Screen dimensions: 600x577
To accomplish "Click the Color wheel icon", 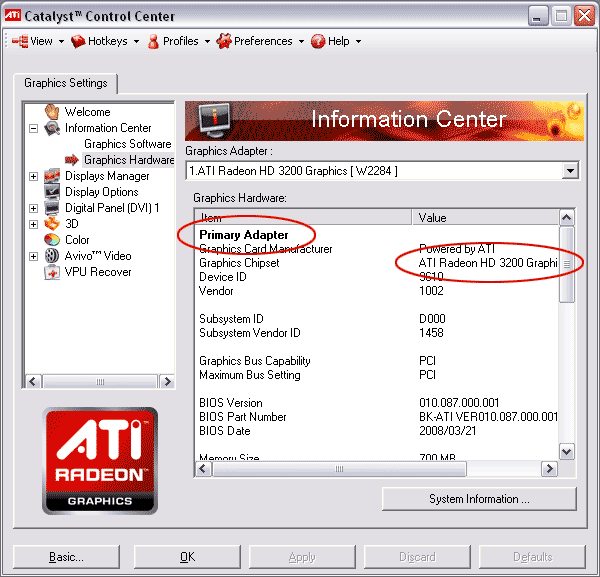I will 52,240.
